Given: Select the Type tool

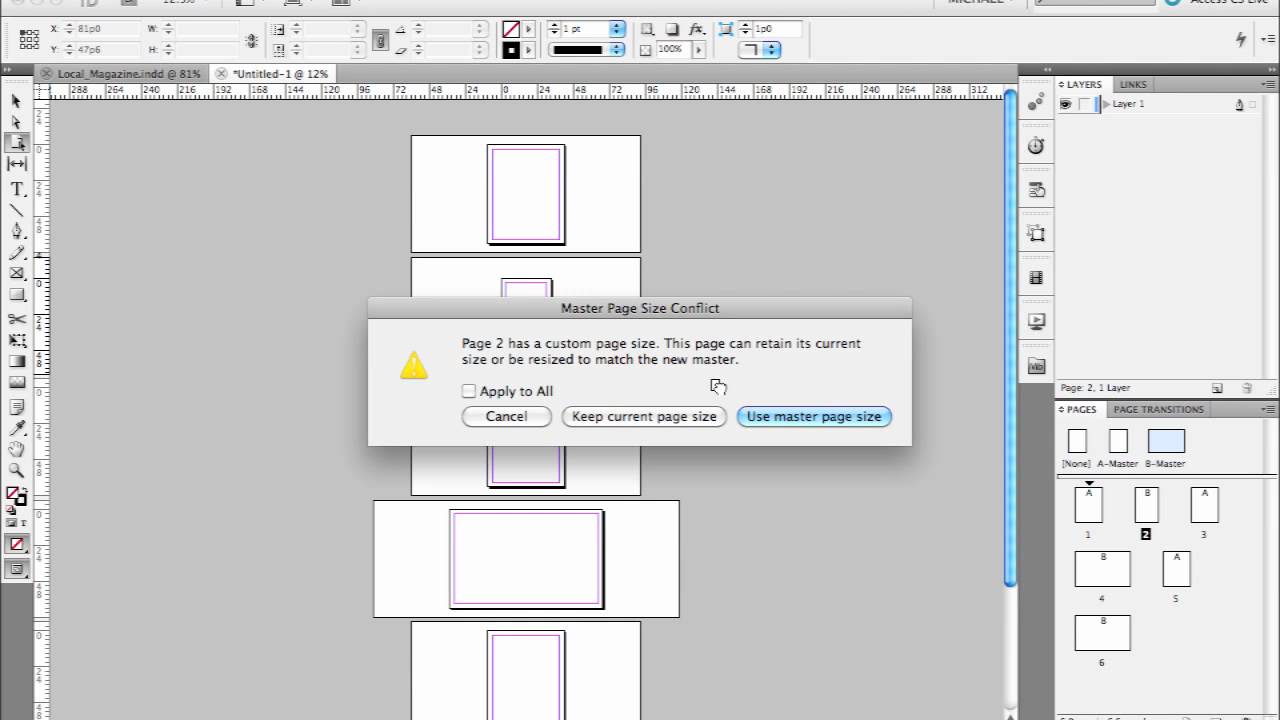Looking at the screenshot, I should (x=16, y=189).
